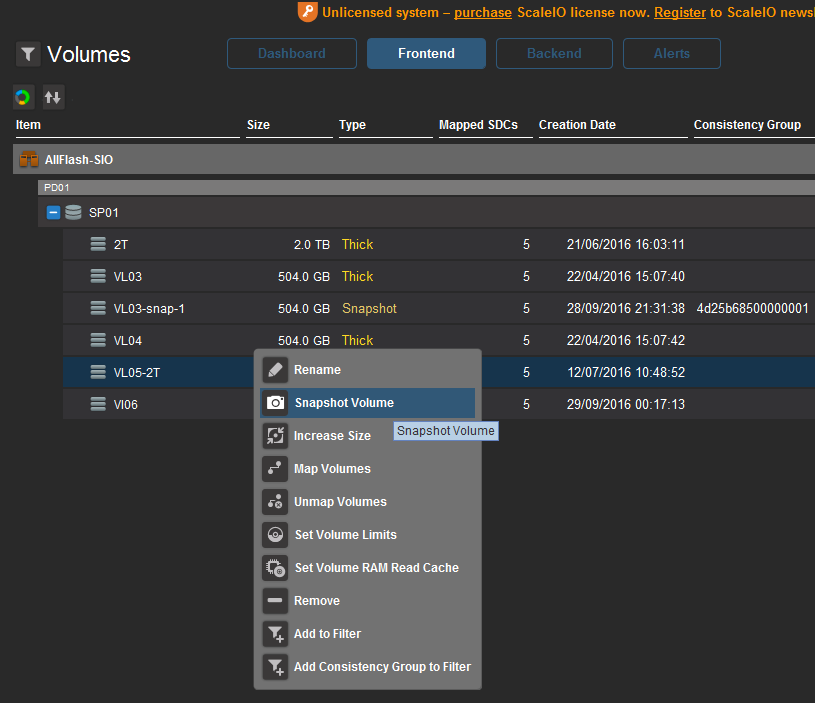Sort by the Creation Date column header
The height and width of the screenshot is (703, 815).
577,125
